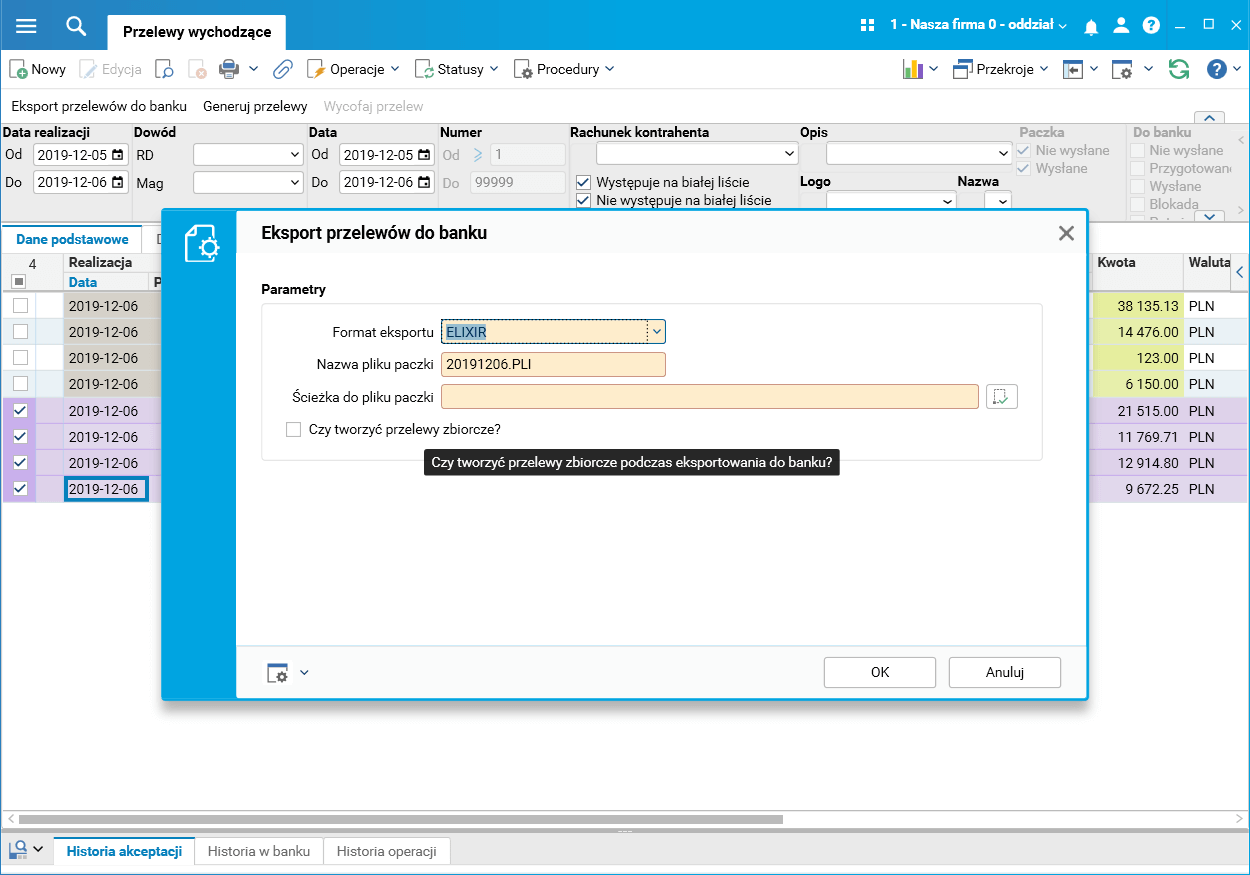Confirm export with OK button
1250x875 pixels.
click(880, 672)
